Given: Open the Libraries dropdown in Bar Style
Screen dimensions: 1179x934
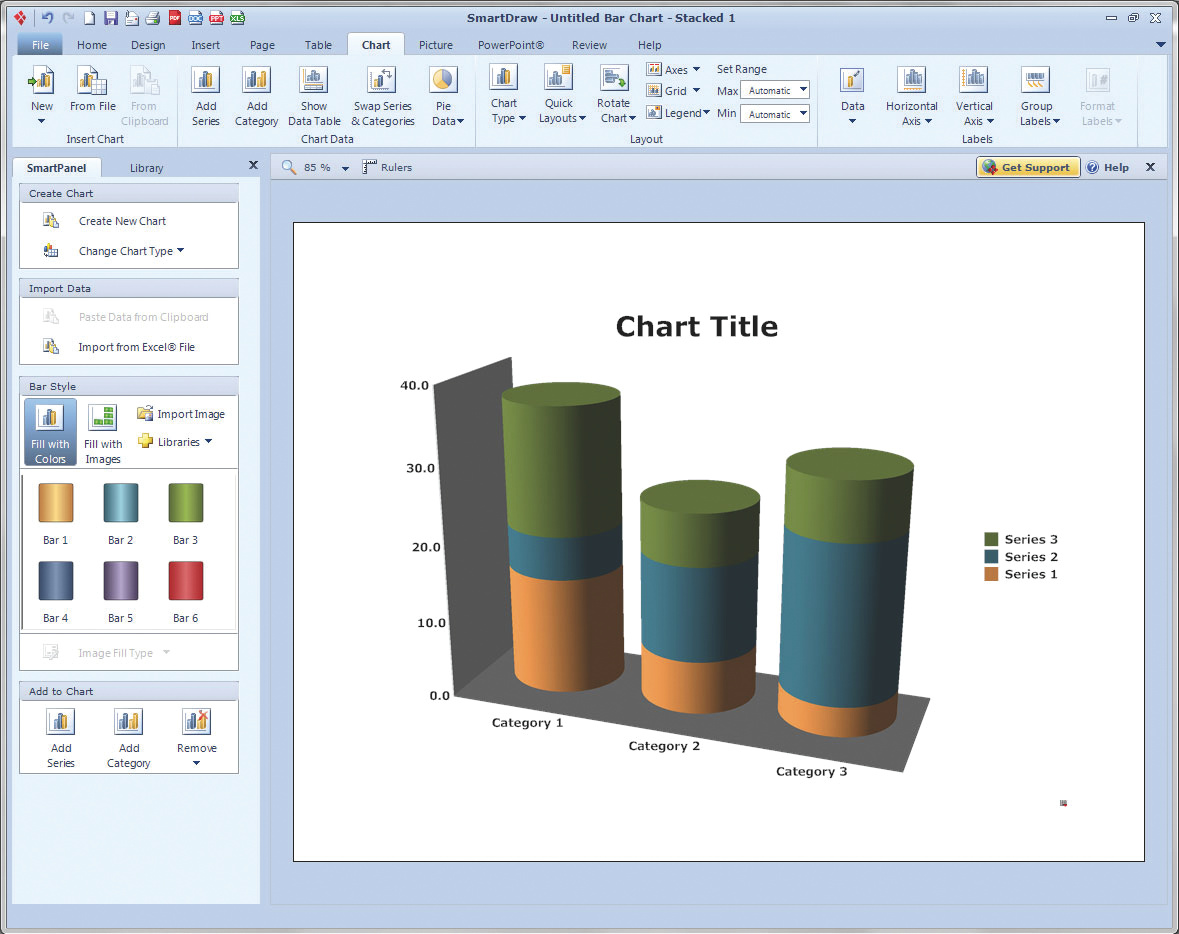Looking at the screenshot, I should [x=175, y=441].
